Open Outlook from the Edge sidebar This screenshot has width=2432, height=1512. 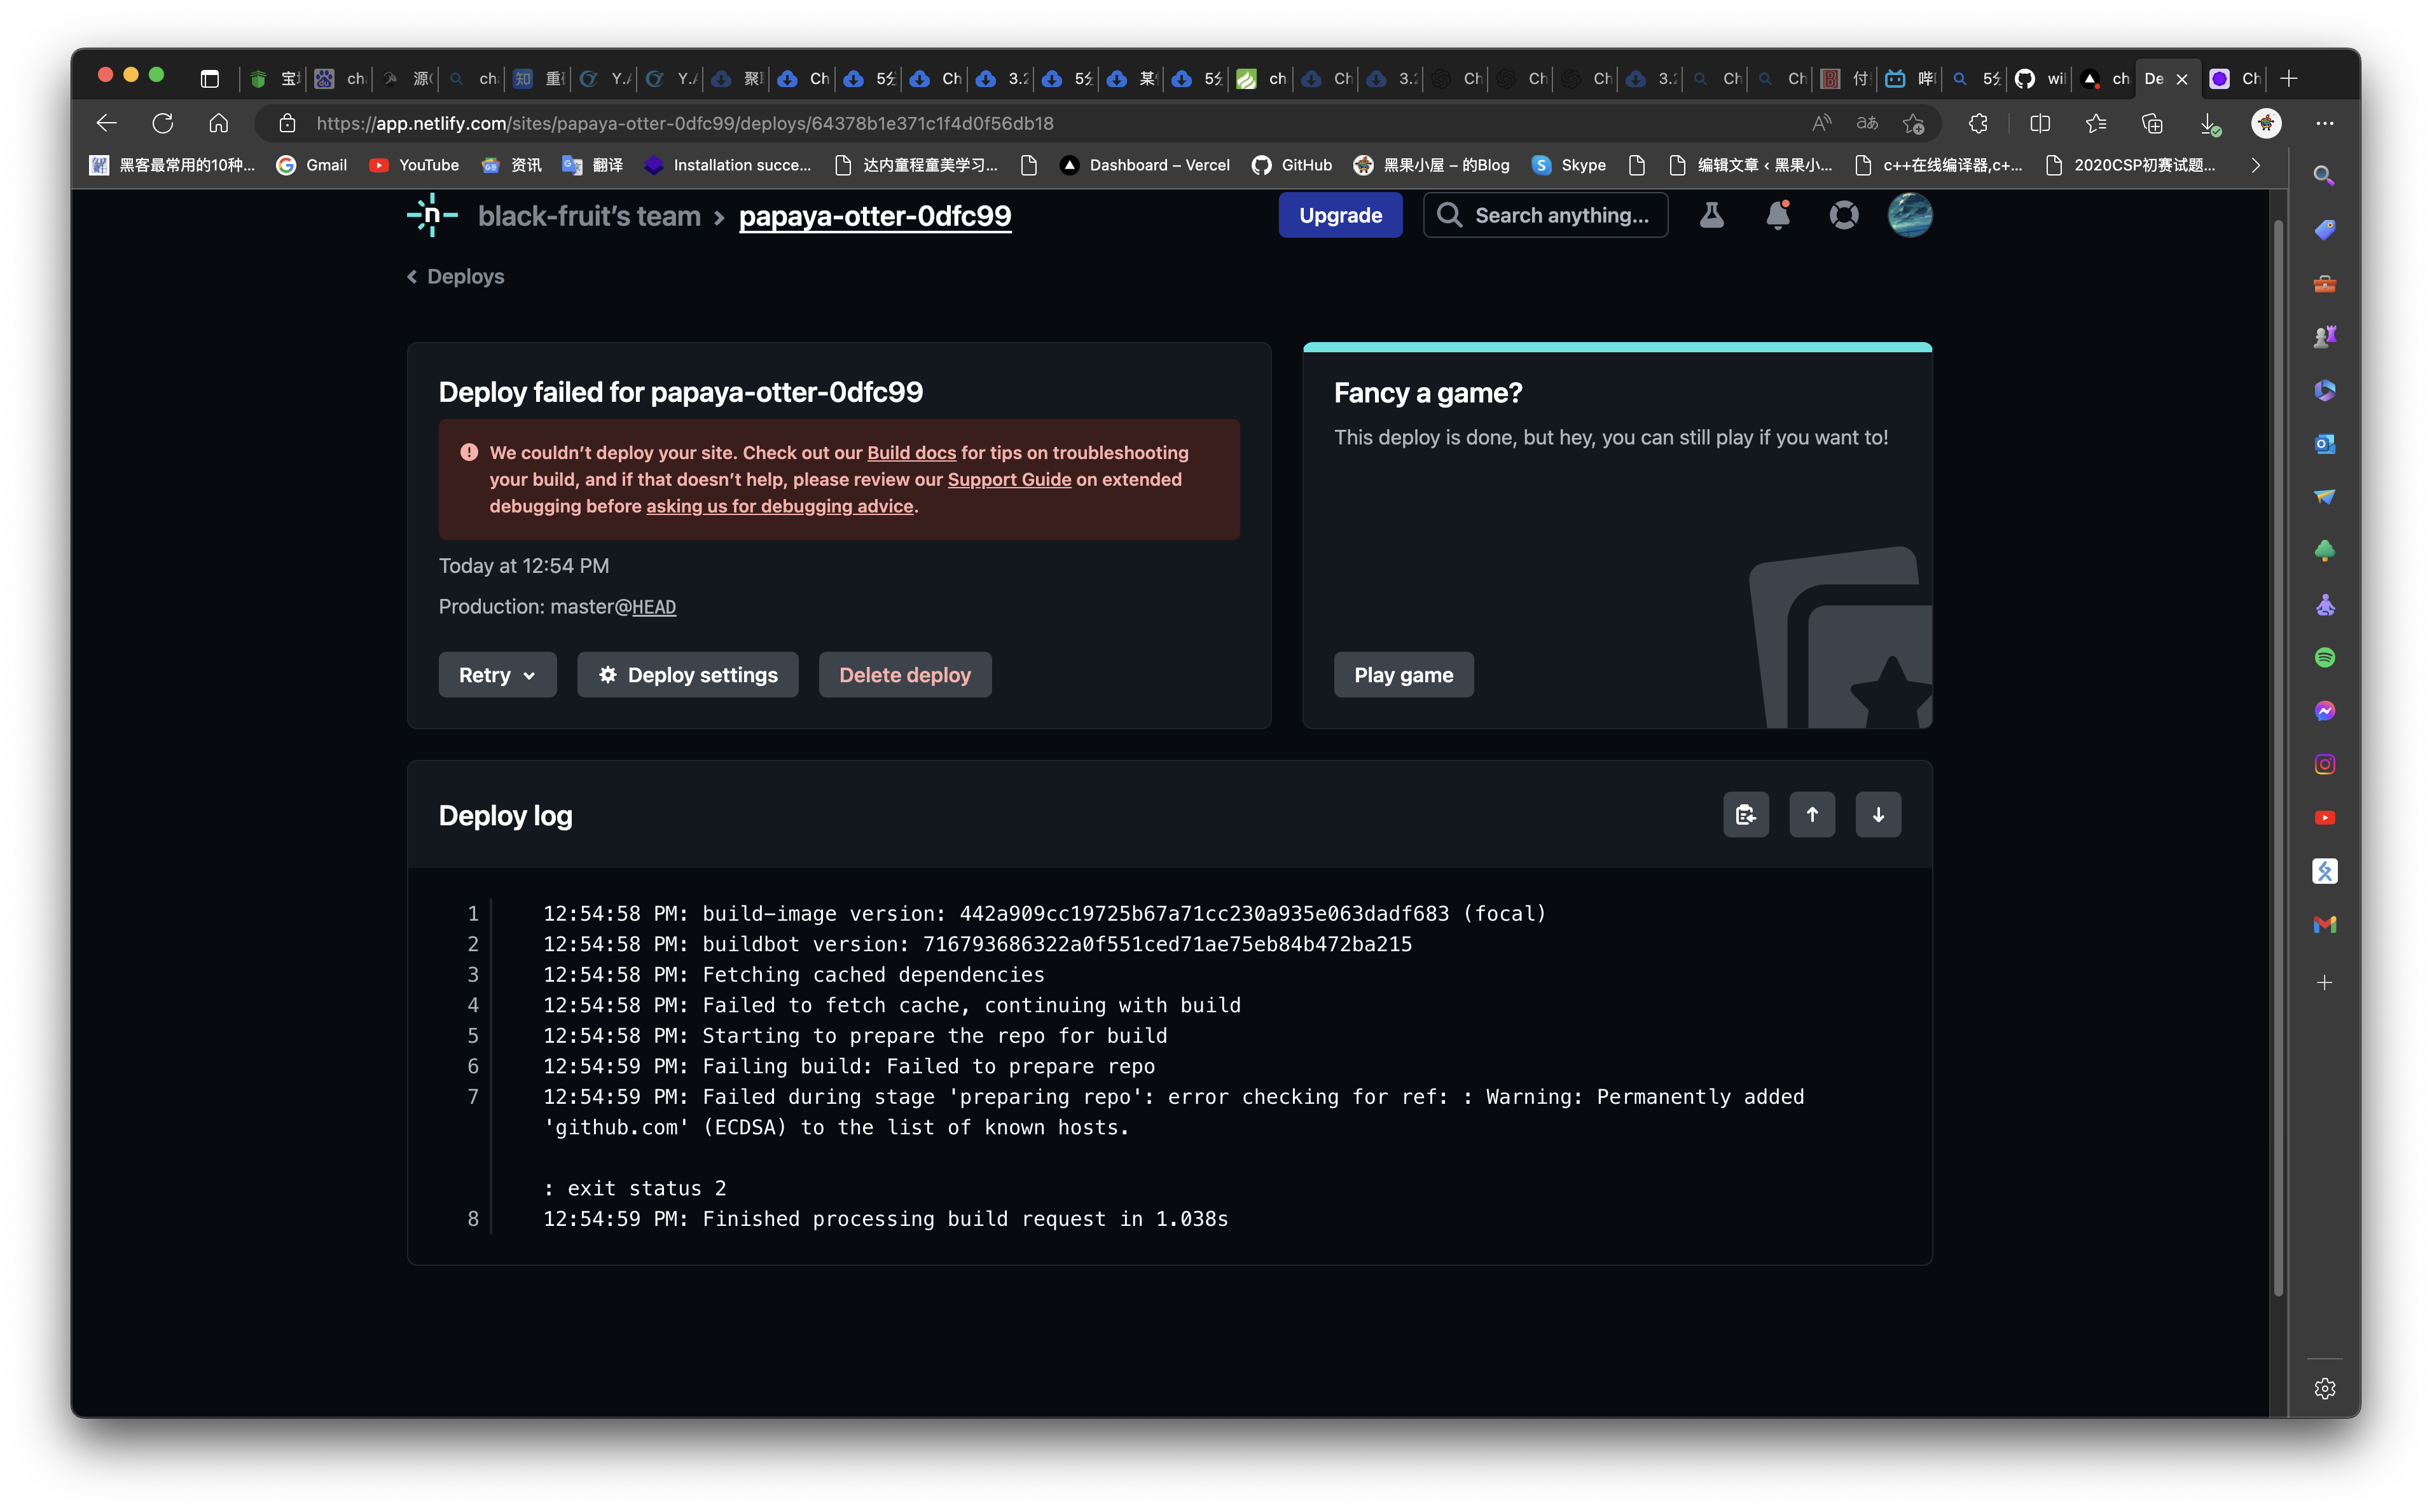point(2325,443)
